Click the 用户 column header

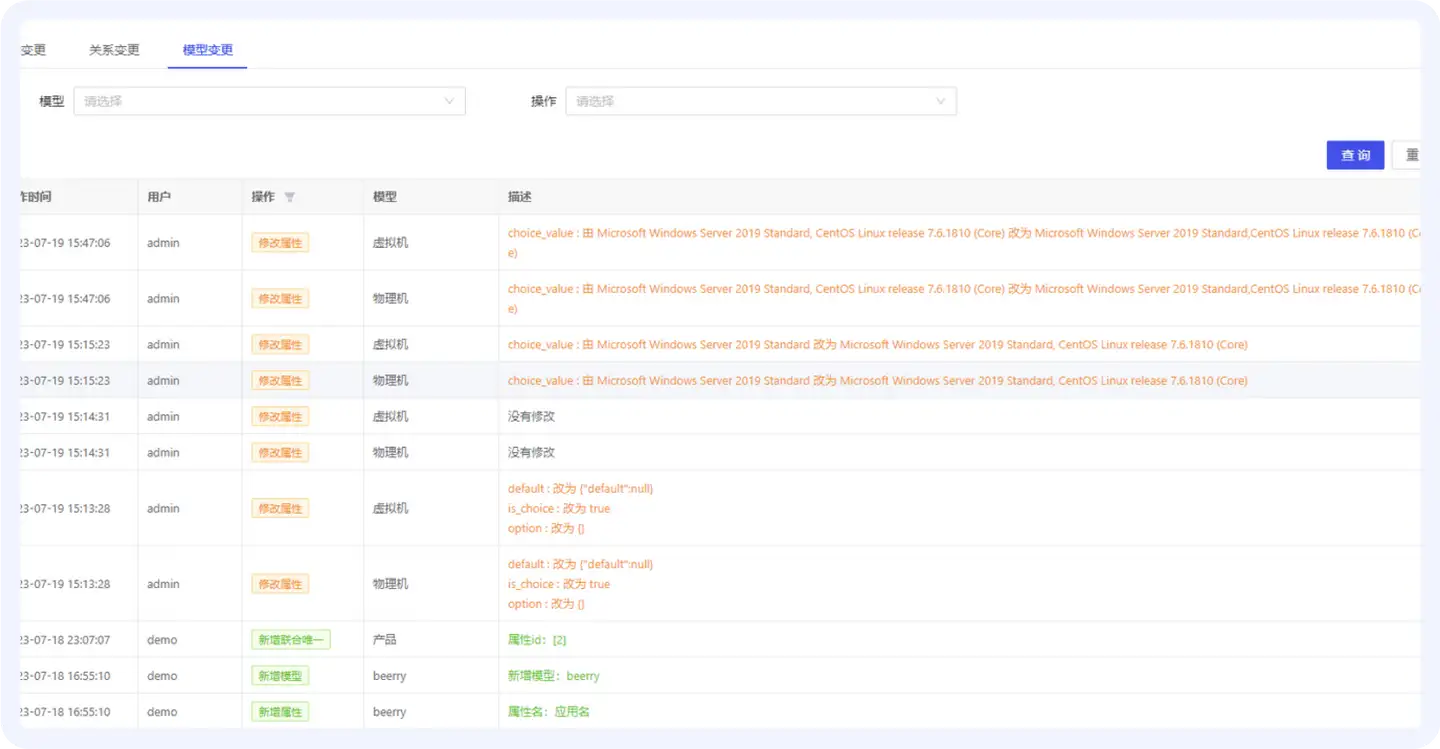pos(159,197)
